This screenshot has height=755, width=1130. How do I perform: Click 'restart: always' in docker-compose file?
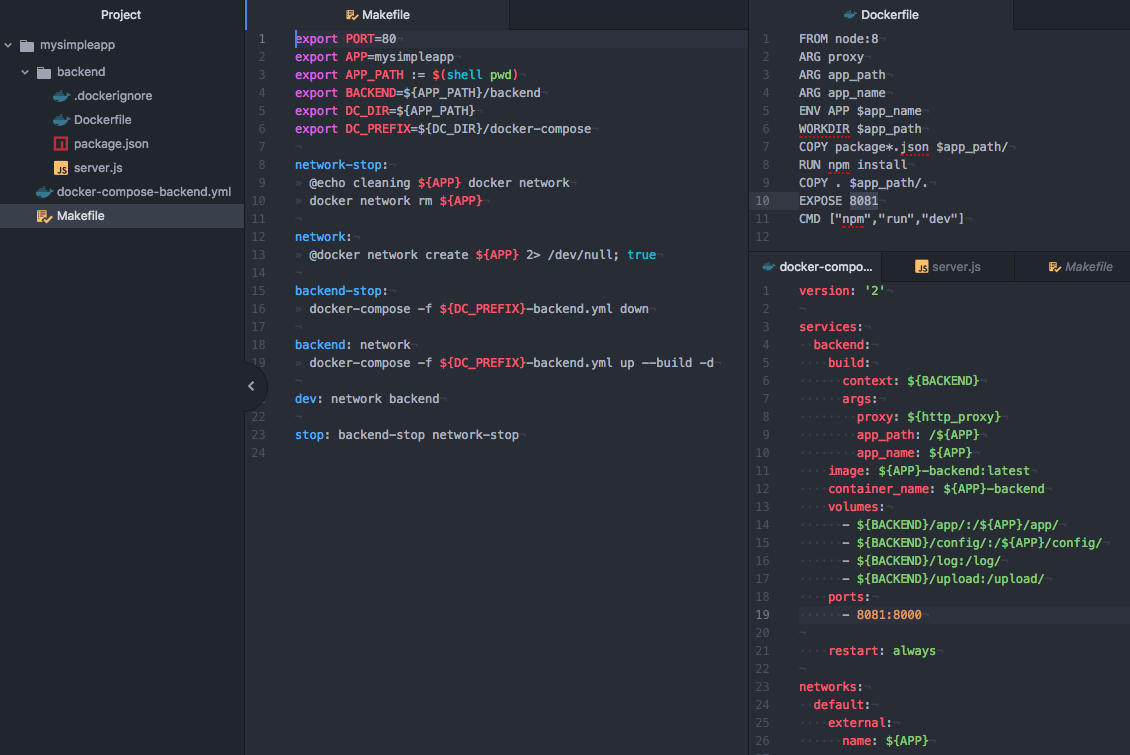tap(881, 651)
